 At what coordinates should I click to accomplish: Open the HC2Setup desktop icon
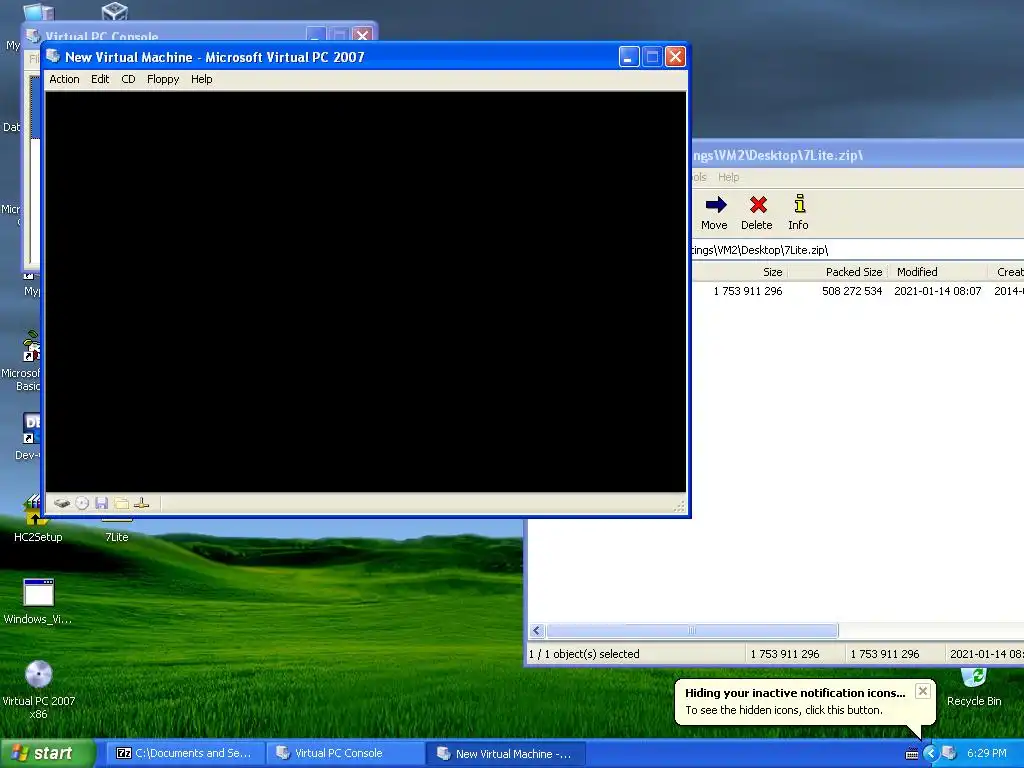pyautogui.click(x=38, y=519)
